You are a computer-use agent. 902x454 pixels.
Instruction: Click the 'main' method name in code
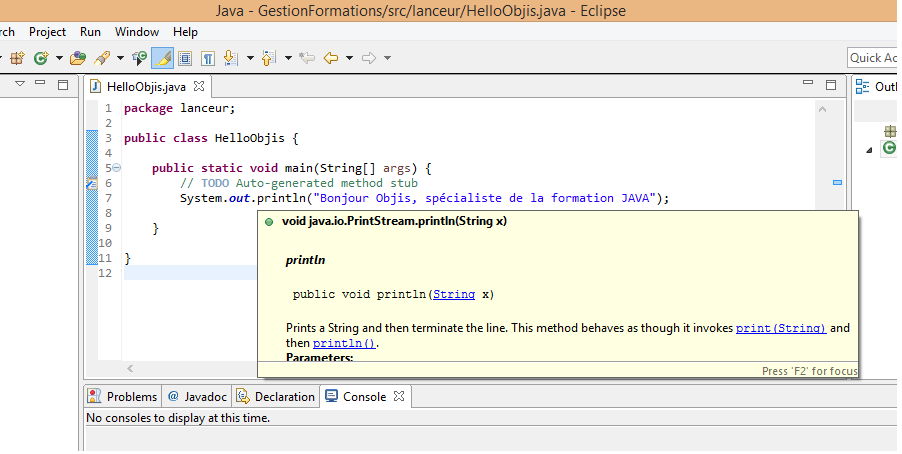[299, 168]
